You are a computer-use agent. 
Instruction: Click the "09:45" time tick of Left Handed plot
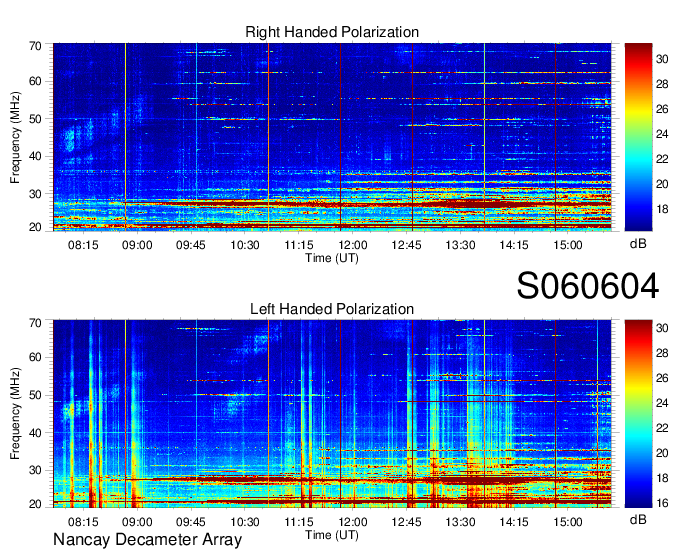[x=191, y=522]
